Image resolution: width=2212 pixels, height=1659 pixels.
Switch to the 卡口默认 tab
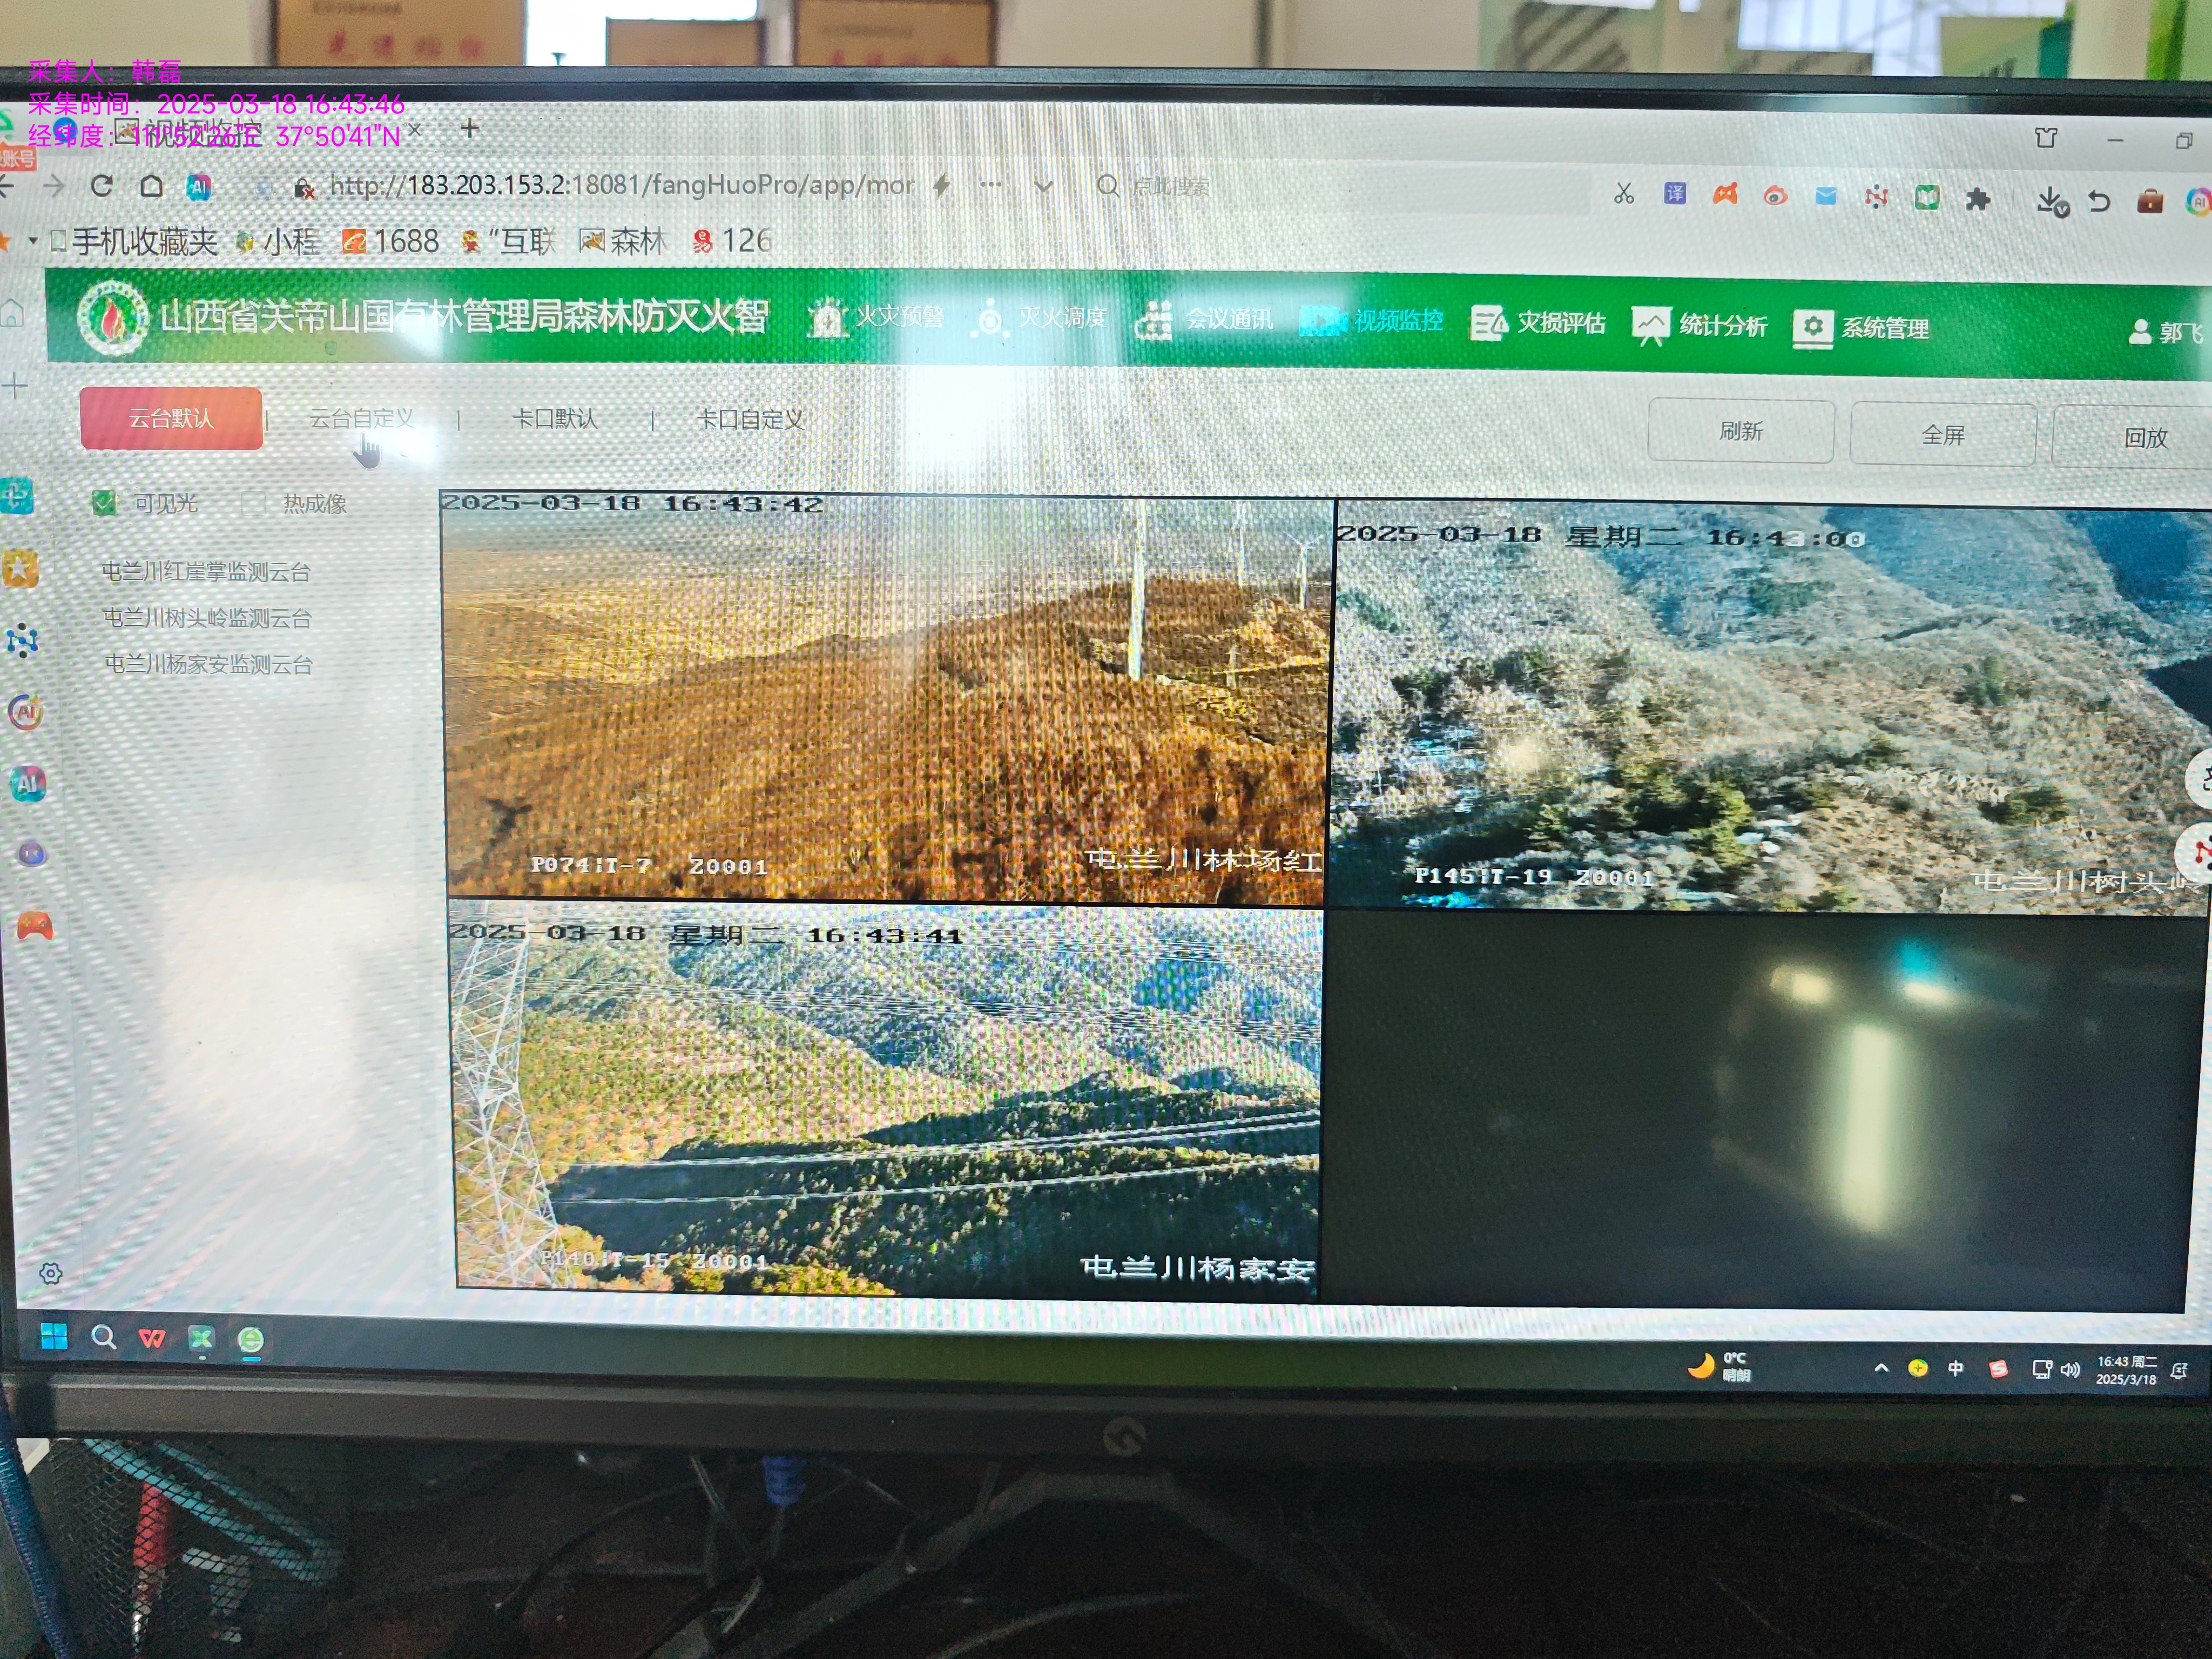point(554,419)
